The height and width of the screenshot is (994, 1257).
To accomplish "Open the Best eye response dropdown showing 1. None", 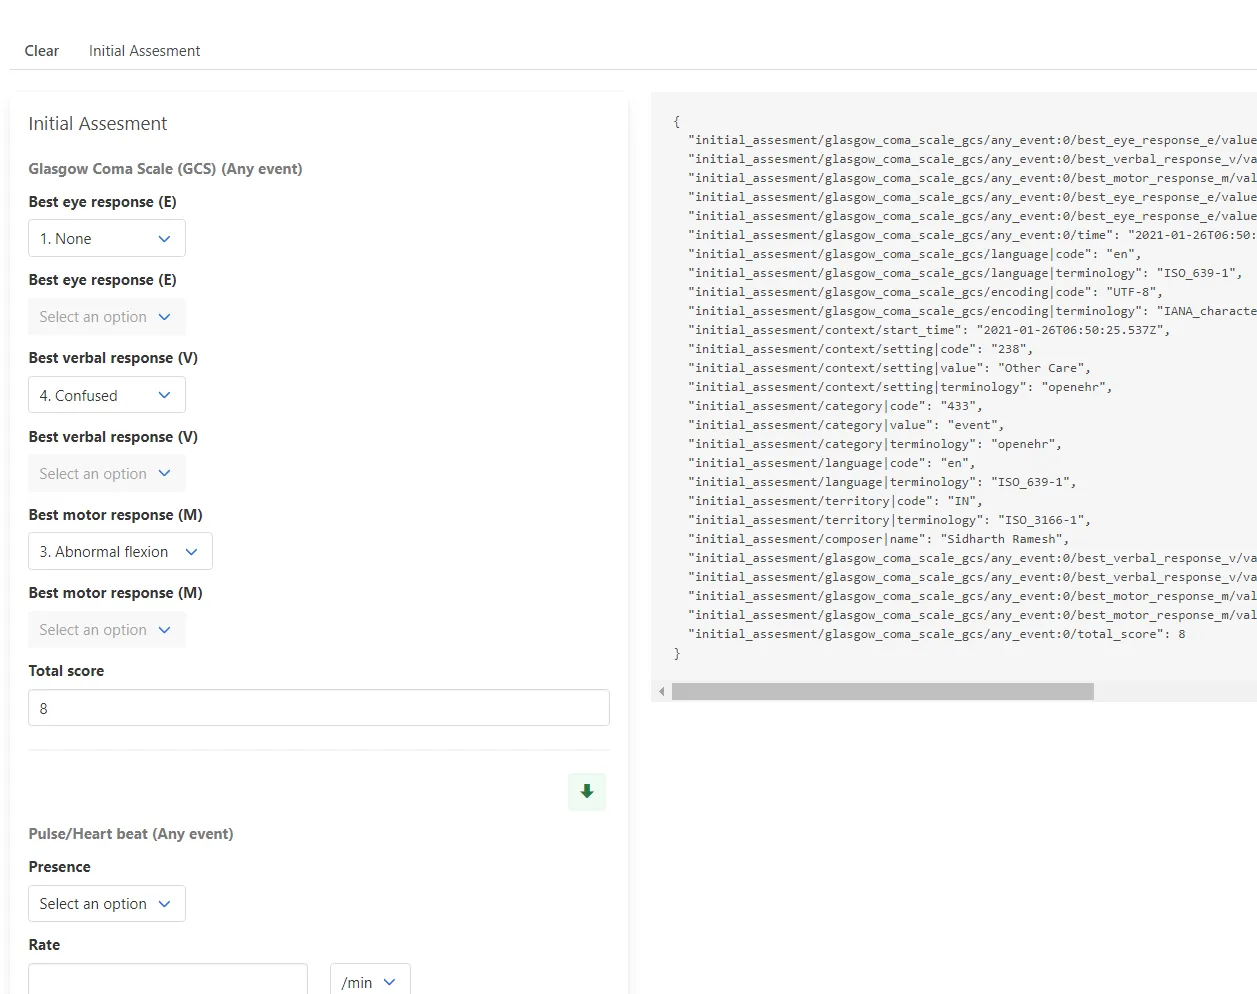I will point(107,238).
